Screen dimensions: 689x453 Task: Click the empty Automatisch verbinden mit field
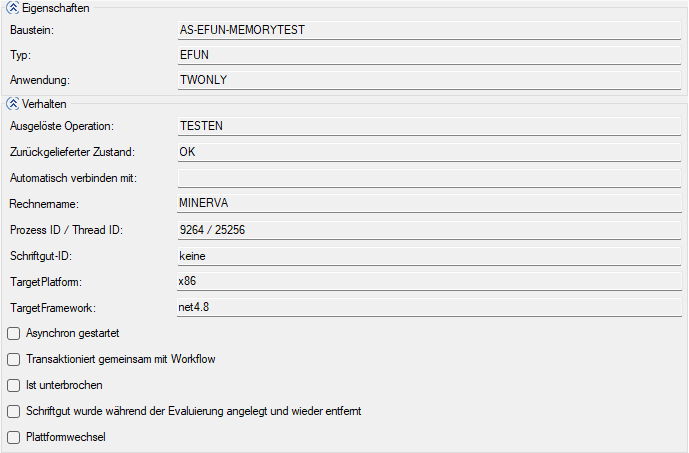tap(430, 178)
